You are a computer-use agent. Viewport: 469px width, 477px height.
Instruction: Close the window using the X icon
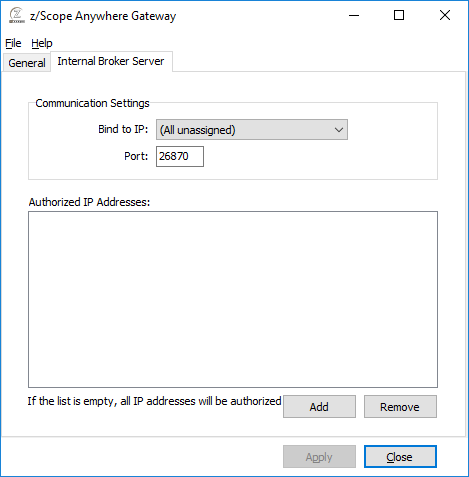click(445, 15)
